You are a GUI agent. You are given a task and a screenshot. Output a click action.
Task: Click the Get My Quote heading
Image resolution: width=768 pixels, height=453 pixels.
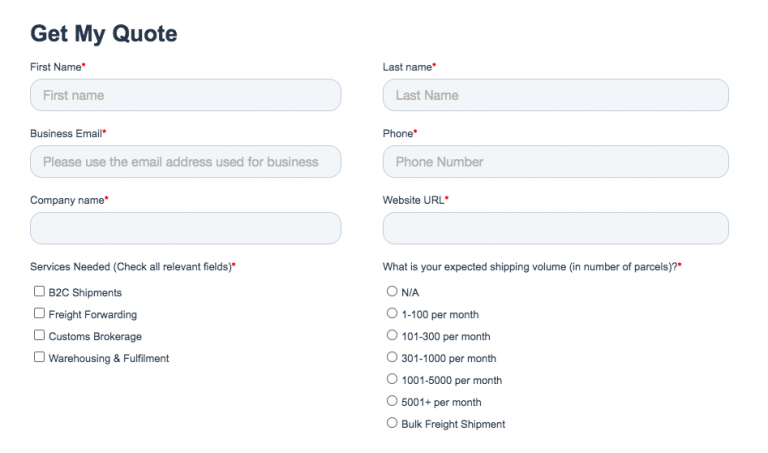(x=104, y=33)
